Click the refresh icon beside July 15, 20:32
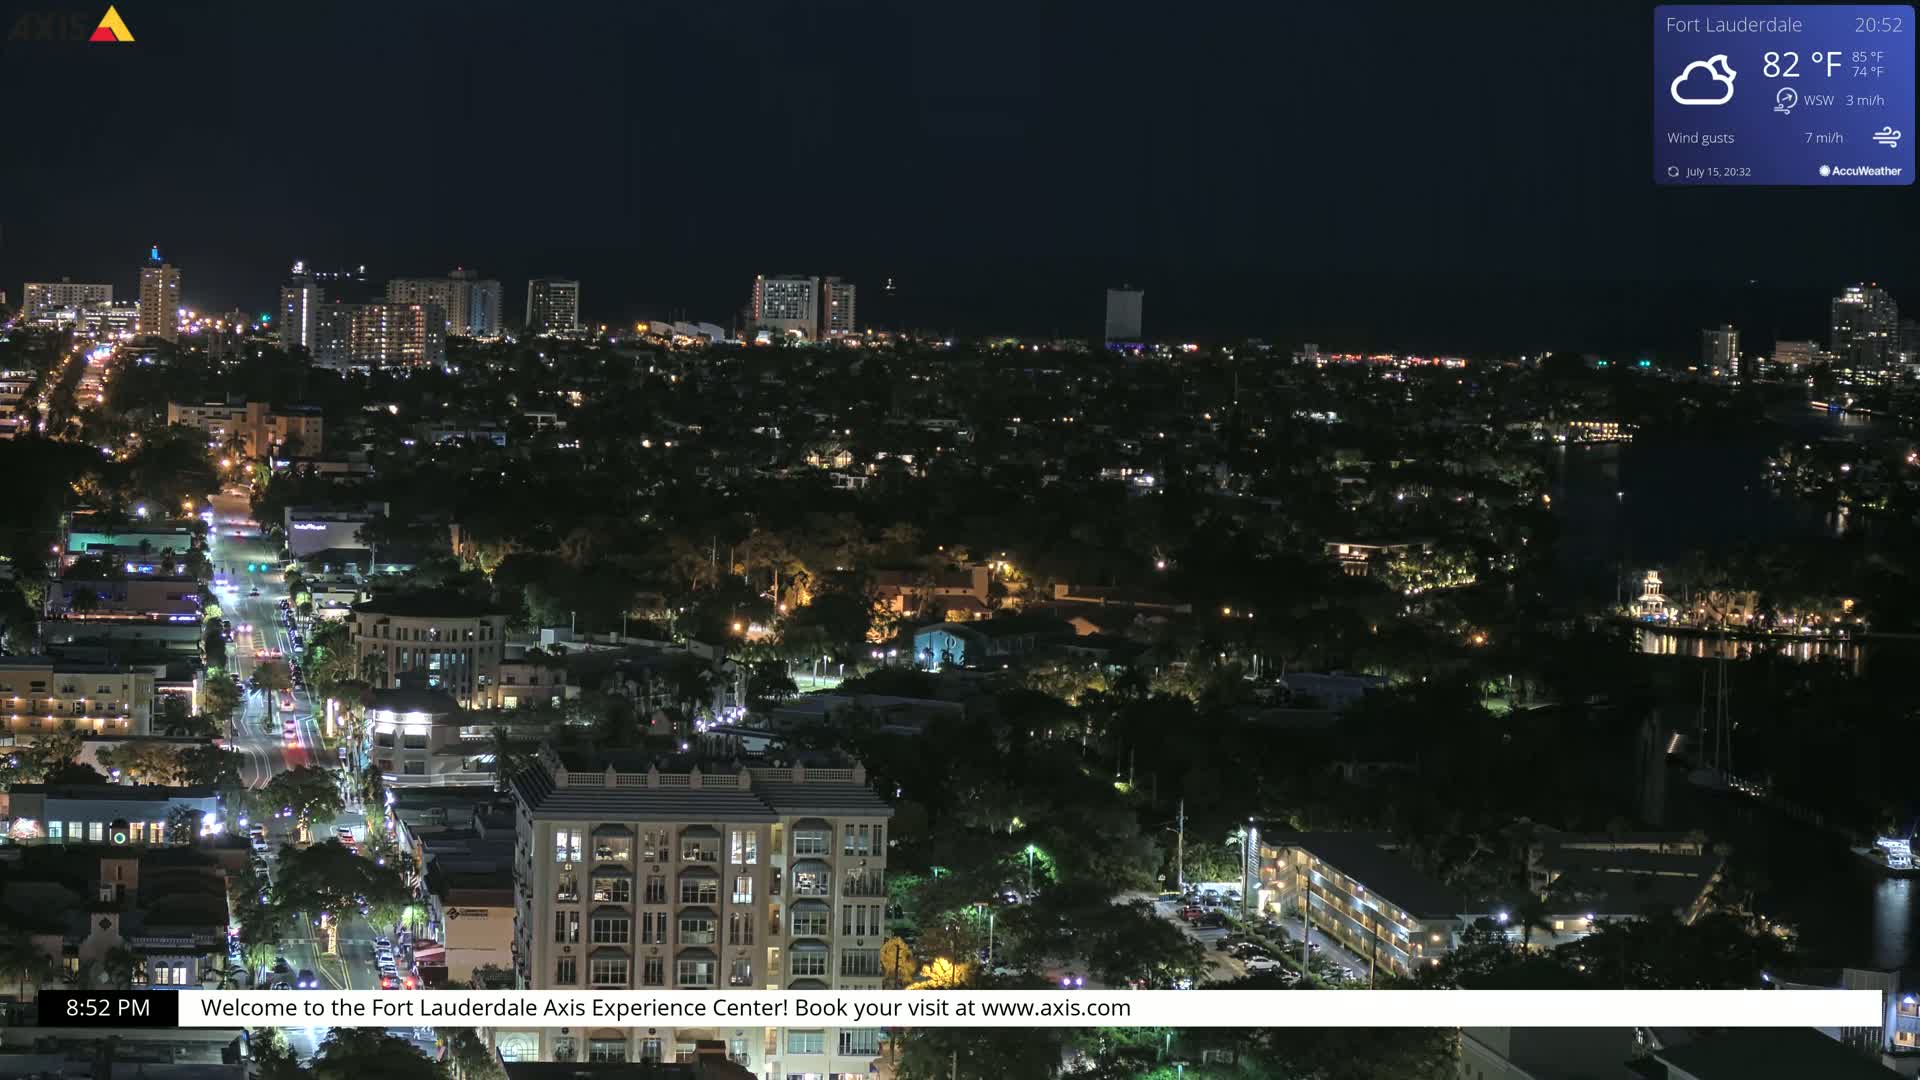The image size is (1920, 1080). point(1673,171)
